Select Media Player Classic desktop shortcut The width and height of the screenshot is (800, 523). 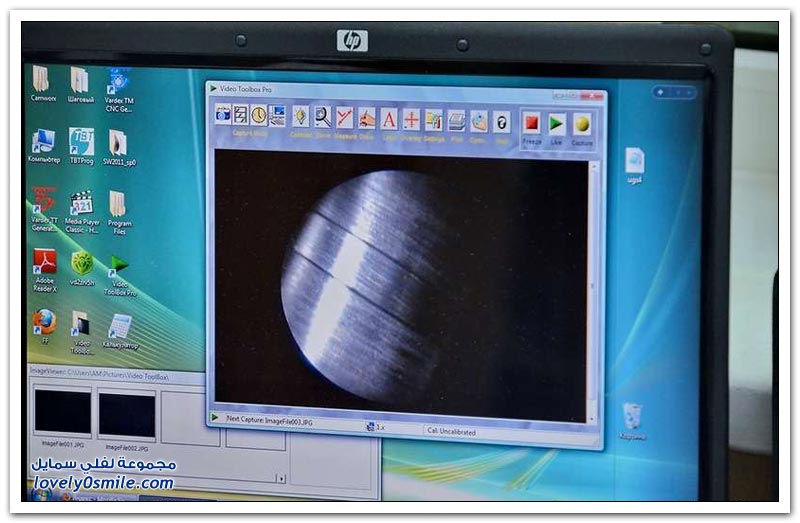pyautogui.click(x=82, y=211)
